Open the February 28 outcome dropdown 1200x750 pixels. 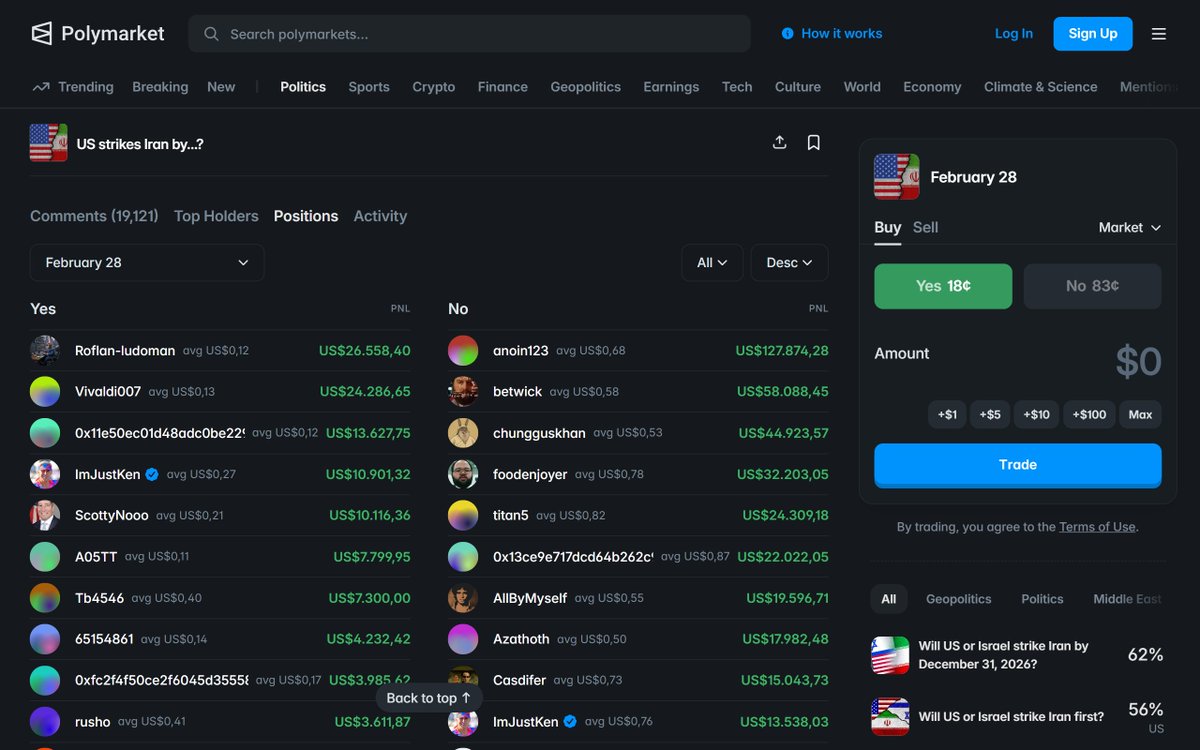(146, 262)
